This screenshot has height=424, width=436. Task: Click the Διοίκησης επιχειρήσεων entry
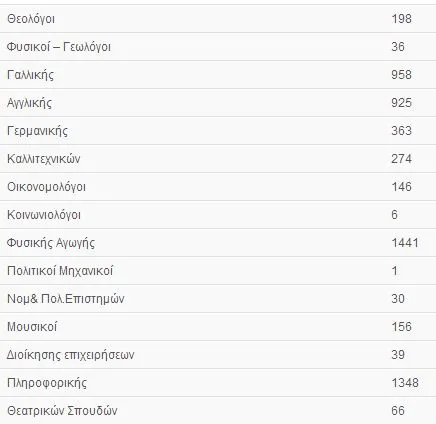click(x=218, y=355)
